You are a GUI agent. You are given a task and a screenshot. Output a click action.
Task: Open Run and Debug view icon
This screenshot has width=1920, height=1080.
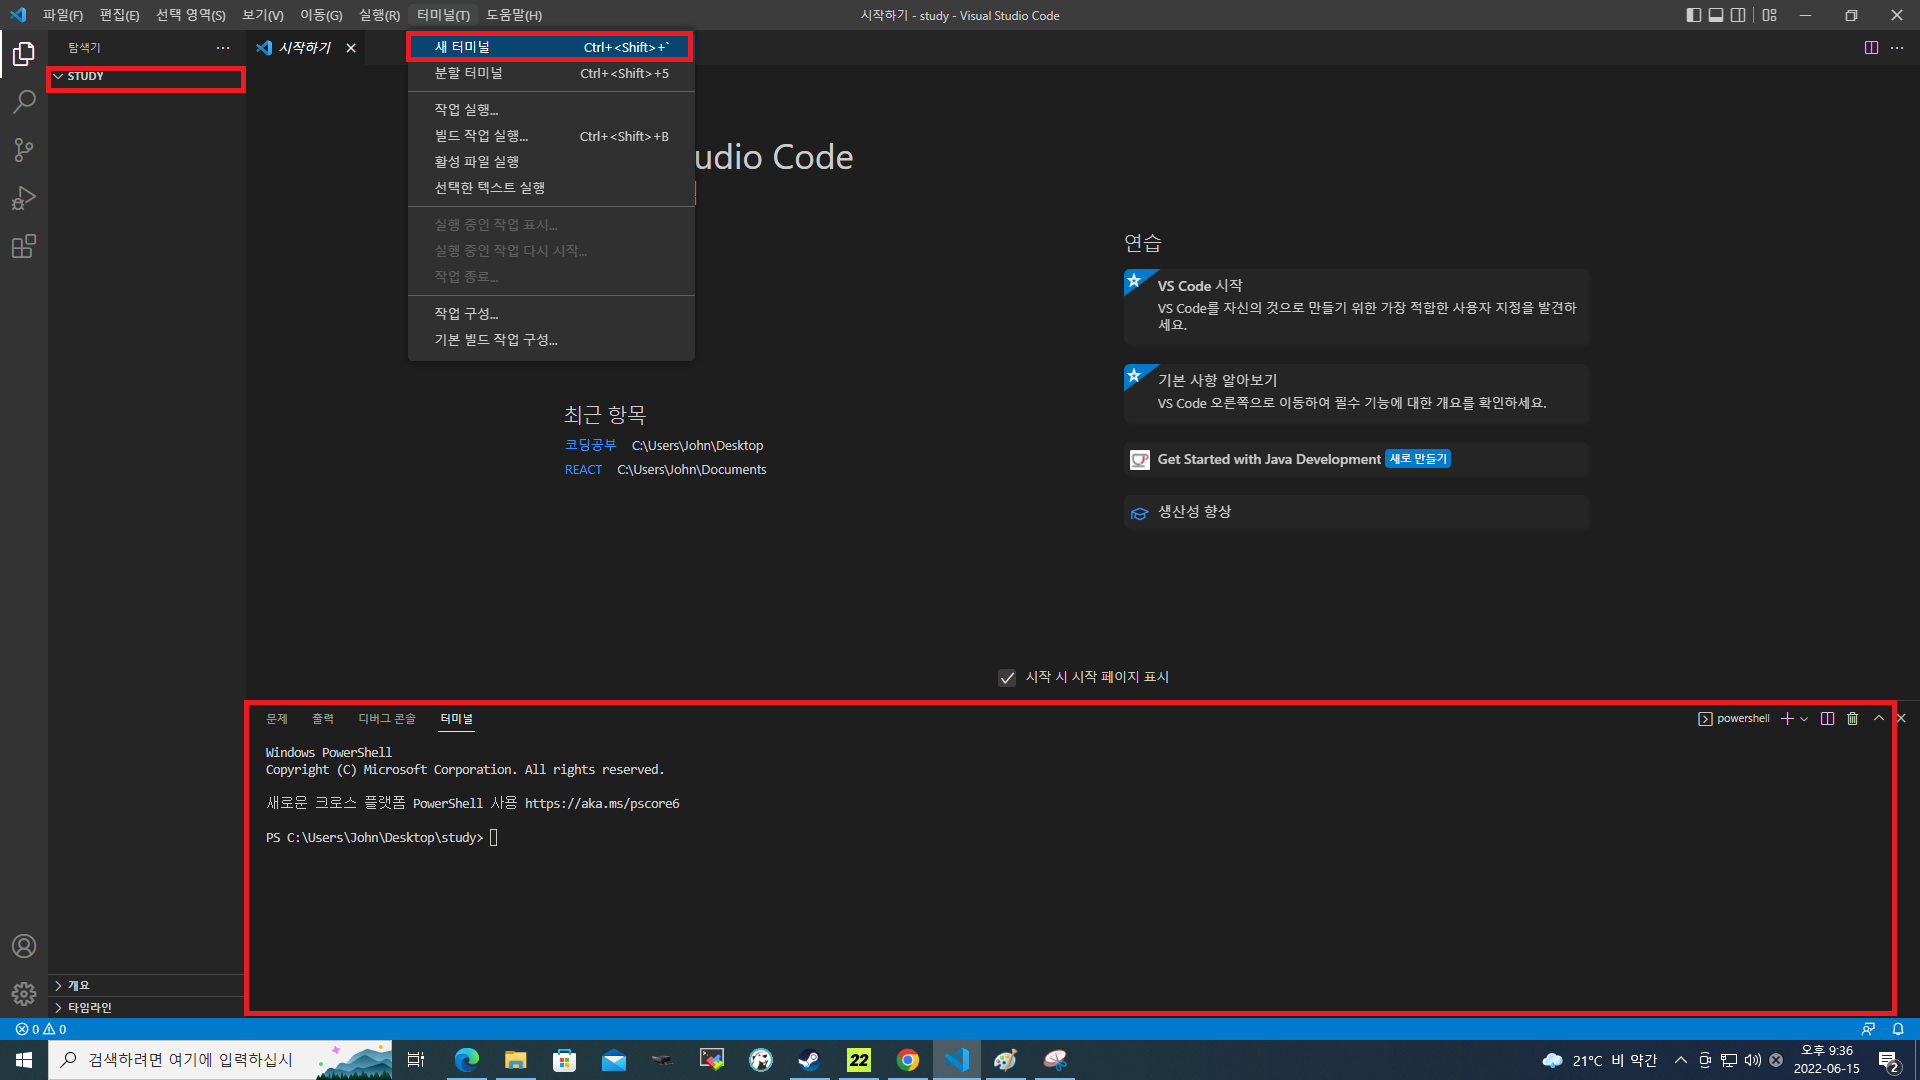point(24,198)
